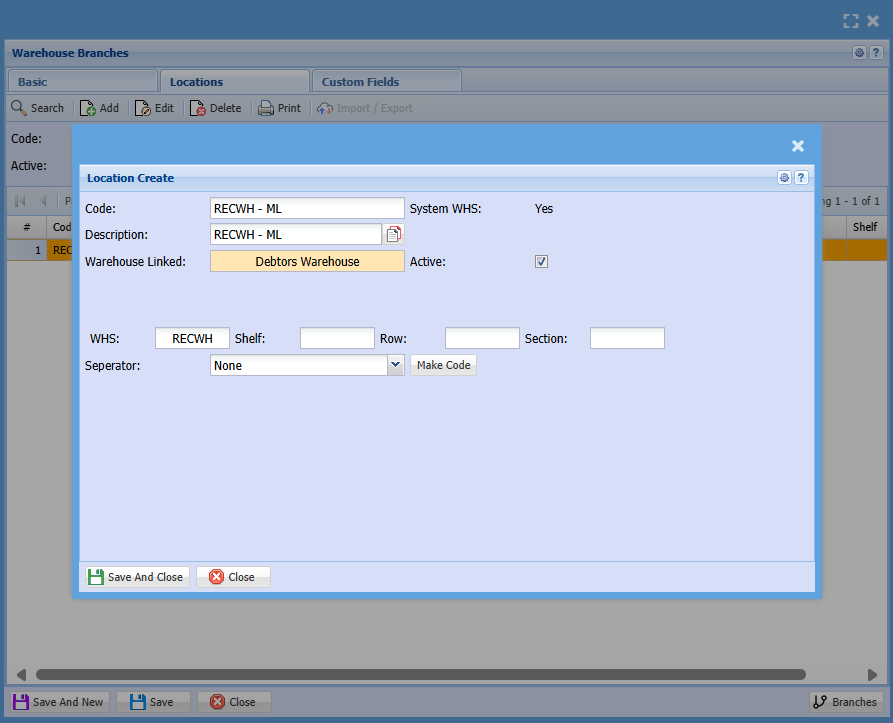Expand the Seperator dropdown
The width and height of the screenshot is (893, 723).
pos(395,366)
